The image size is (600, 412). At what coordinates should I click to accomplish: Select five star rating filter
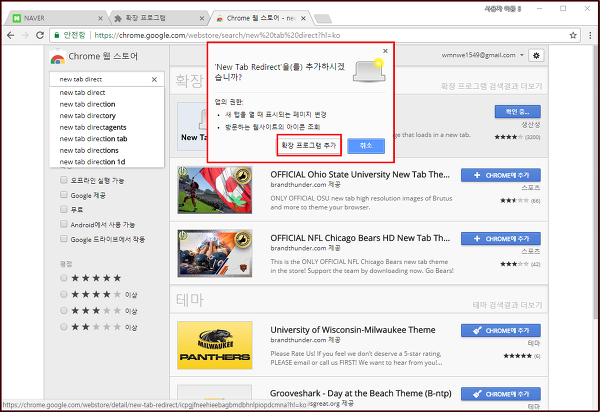tap(64, 278)
